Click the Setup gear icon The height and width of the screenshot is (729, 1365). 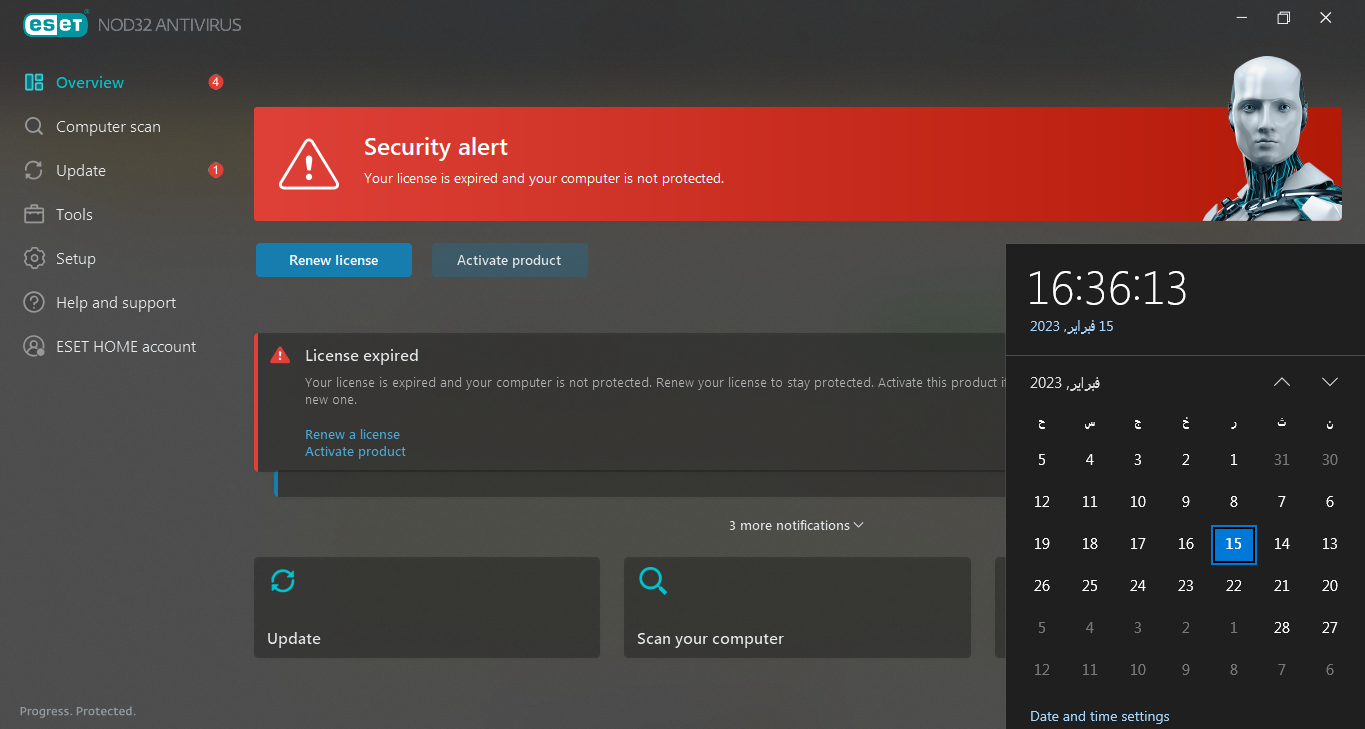click(x=34, y=259)
